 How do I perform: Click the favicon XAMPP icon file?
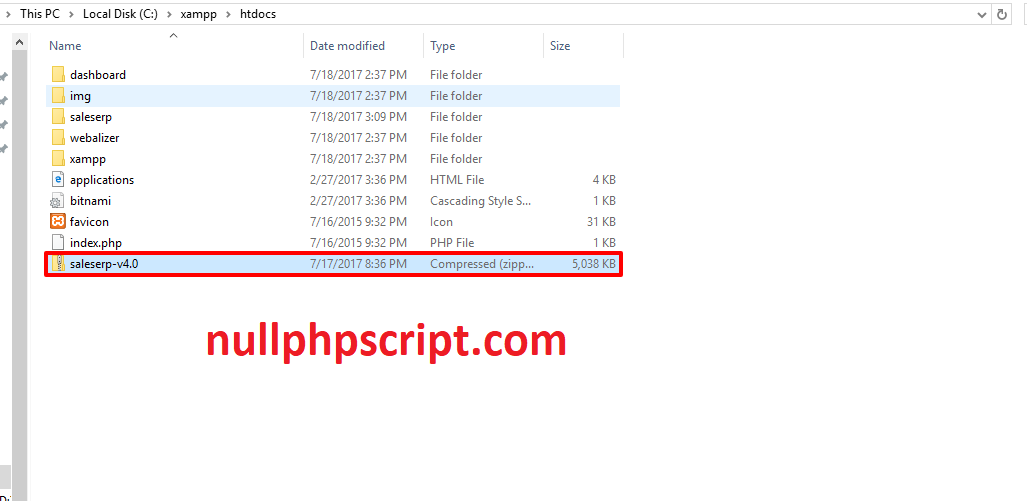click(x=57, y=222)
